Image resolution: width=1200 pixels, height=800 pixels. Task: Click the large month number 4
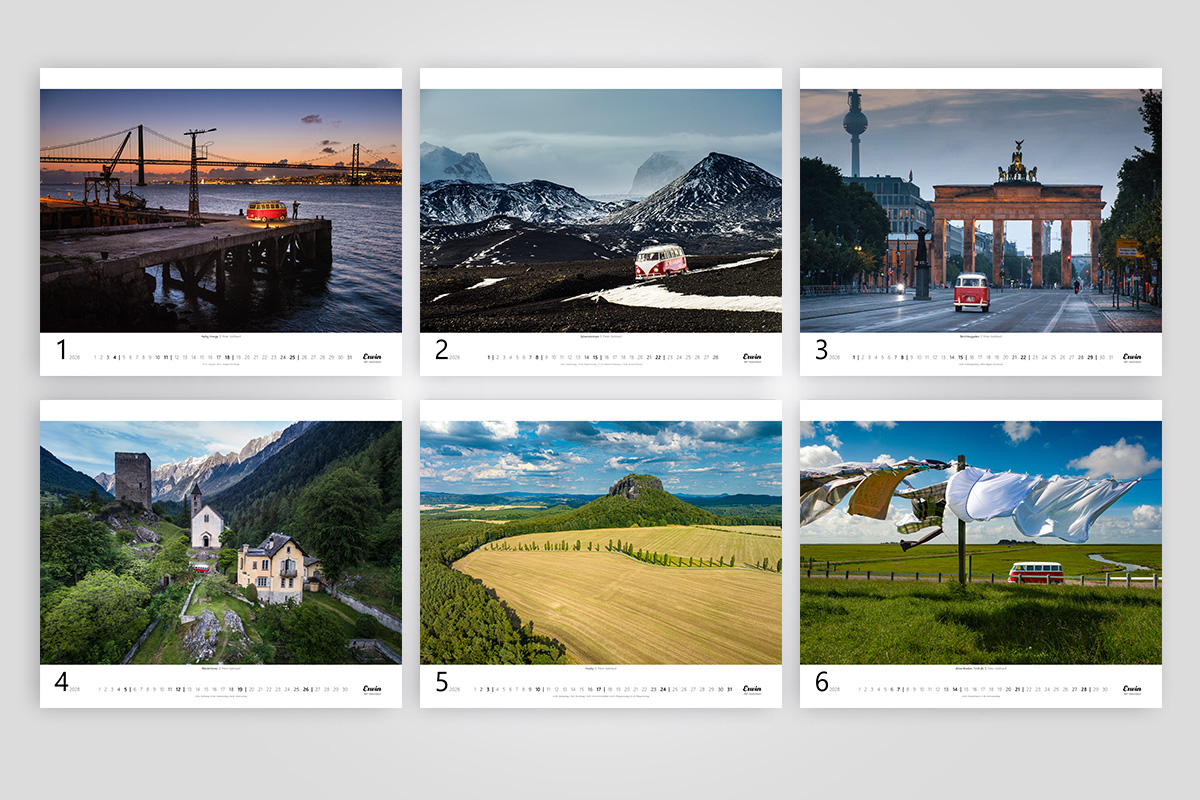click(x=61, y=682)
